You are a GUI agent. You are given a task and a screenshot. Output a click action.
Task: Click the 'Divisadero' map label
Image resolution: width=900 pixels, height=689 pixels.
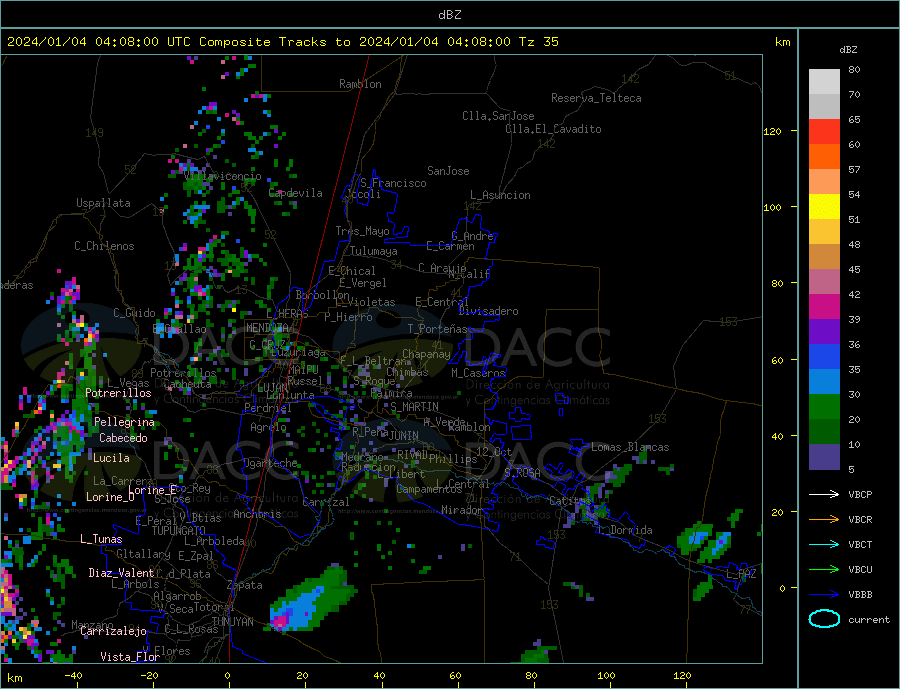(x=488, y=311)
